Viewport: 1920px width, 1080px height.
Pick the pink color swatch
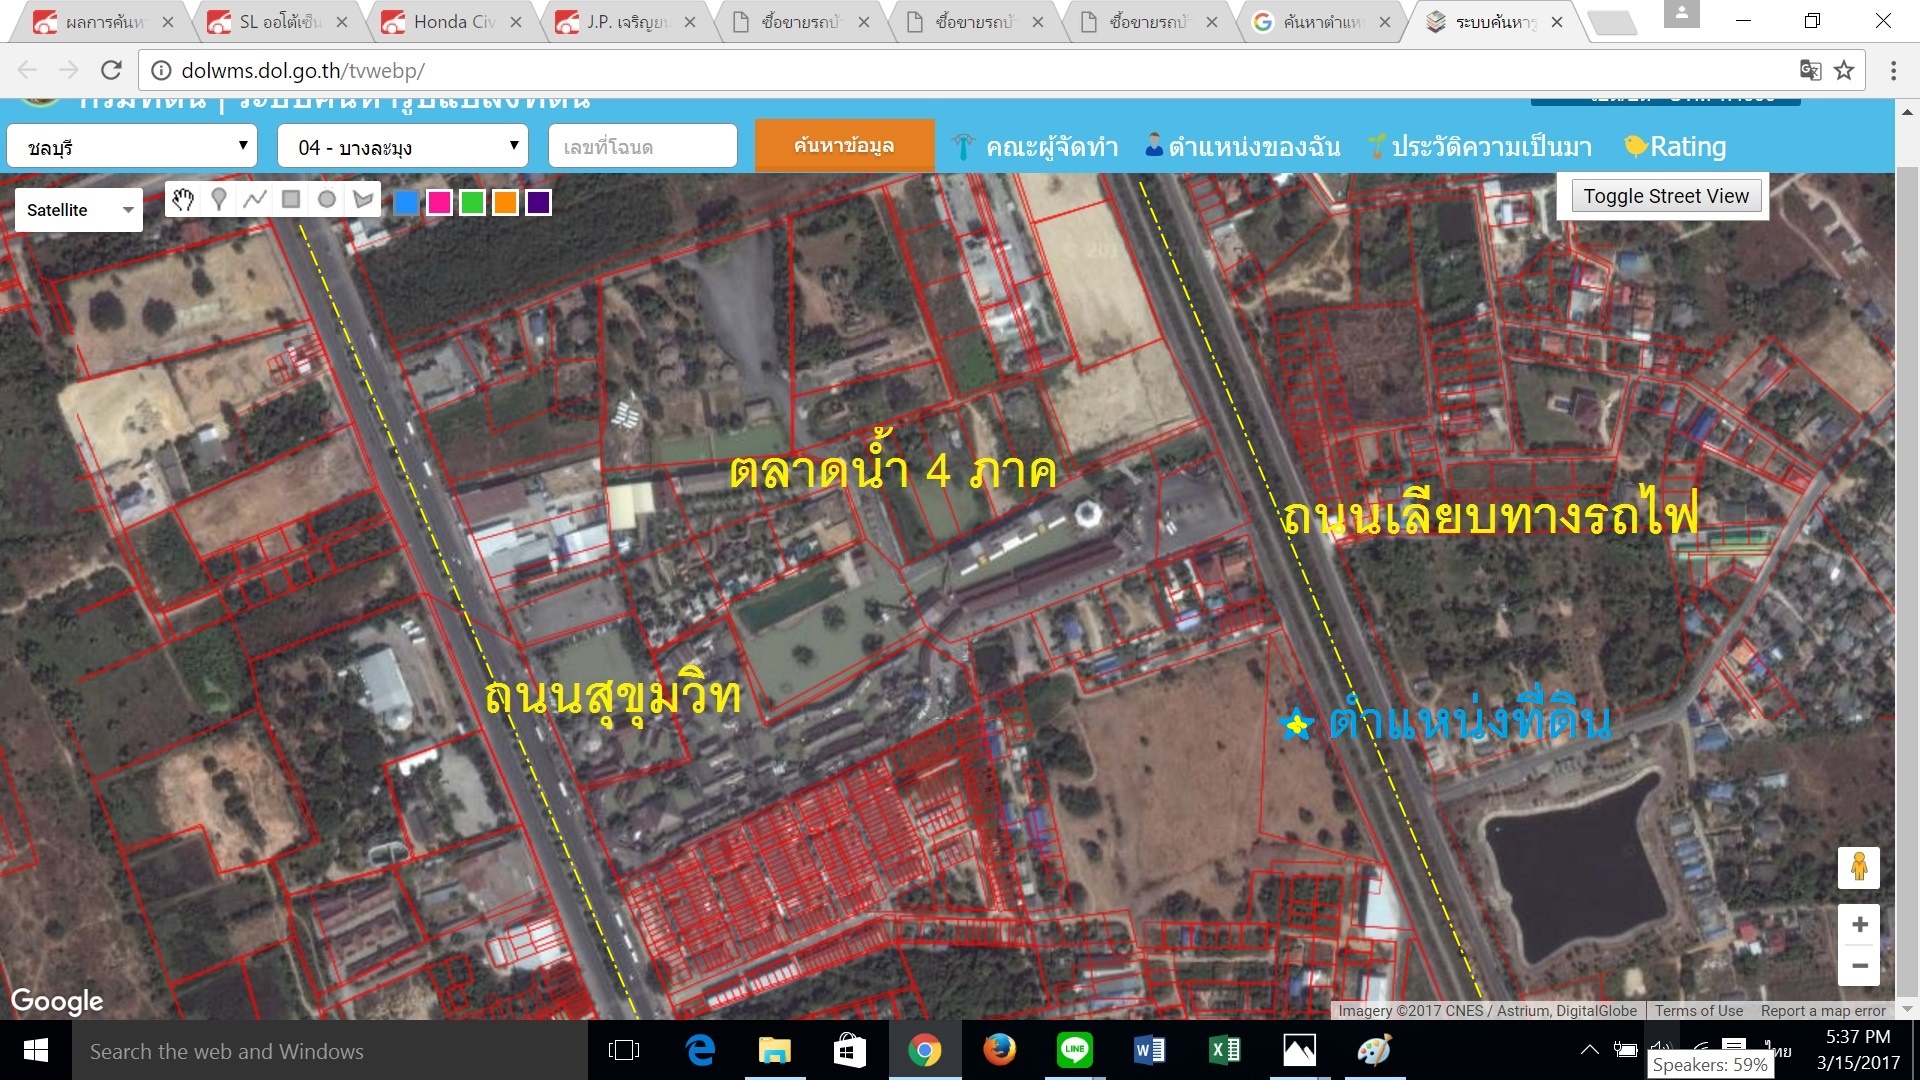tap(439, 203)
